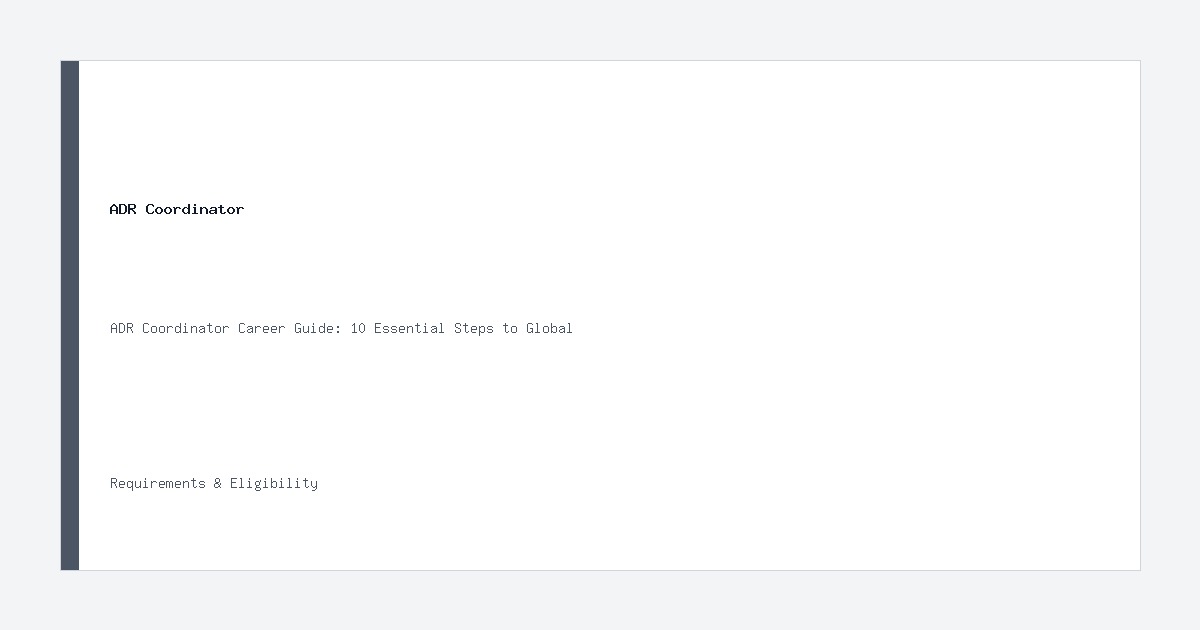The height and width of the screenshot is (630, 1200).
Task: Click the word 'Guide:' in the subtitle
Action: pos(318,328)
